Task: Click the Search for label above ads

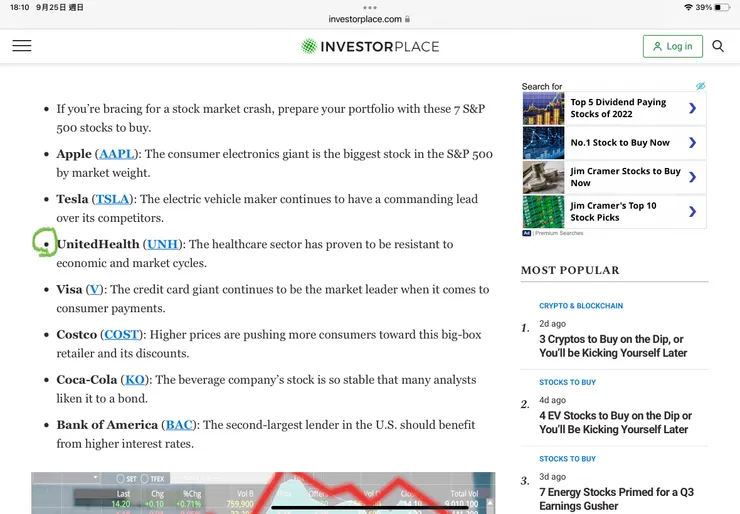Action: 542,86
